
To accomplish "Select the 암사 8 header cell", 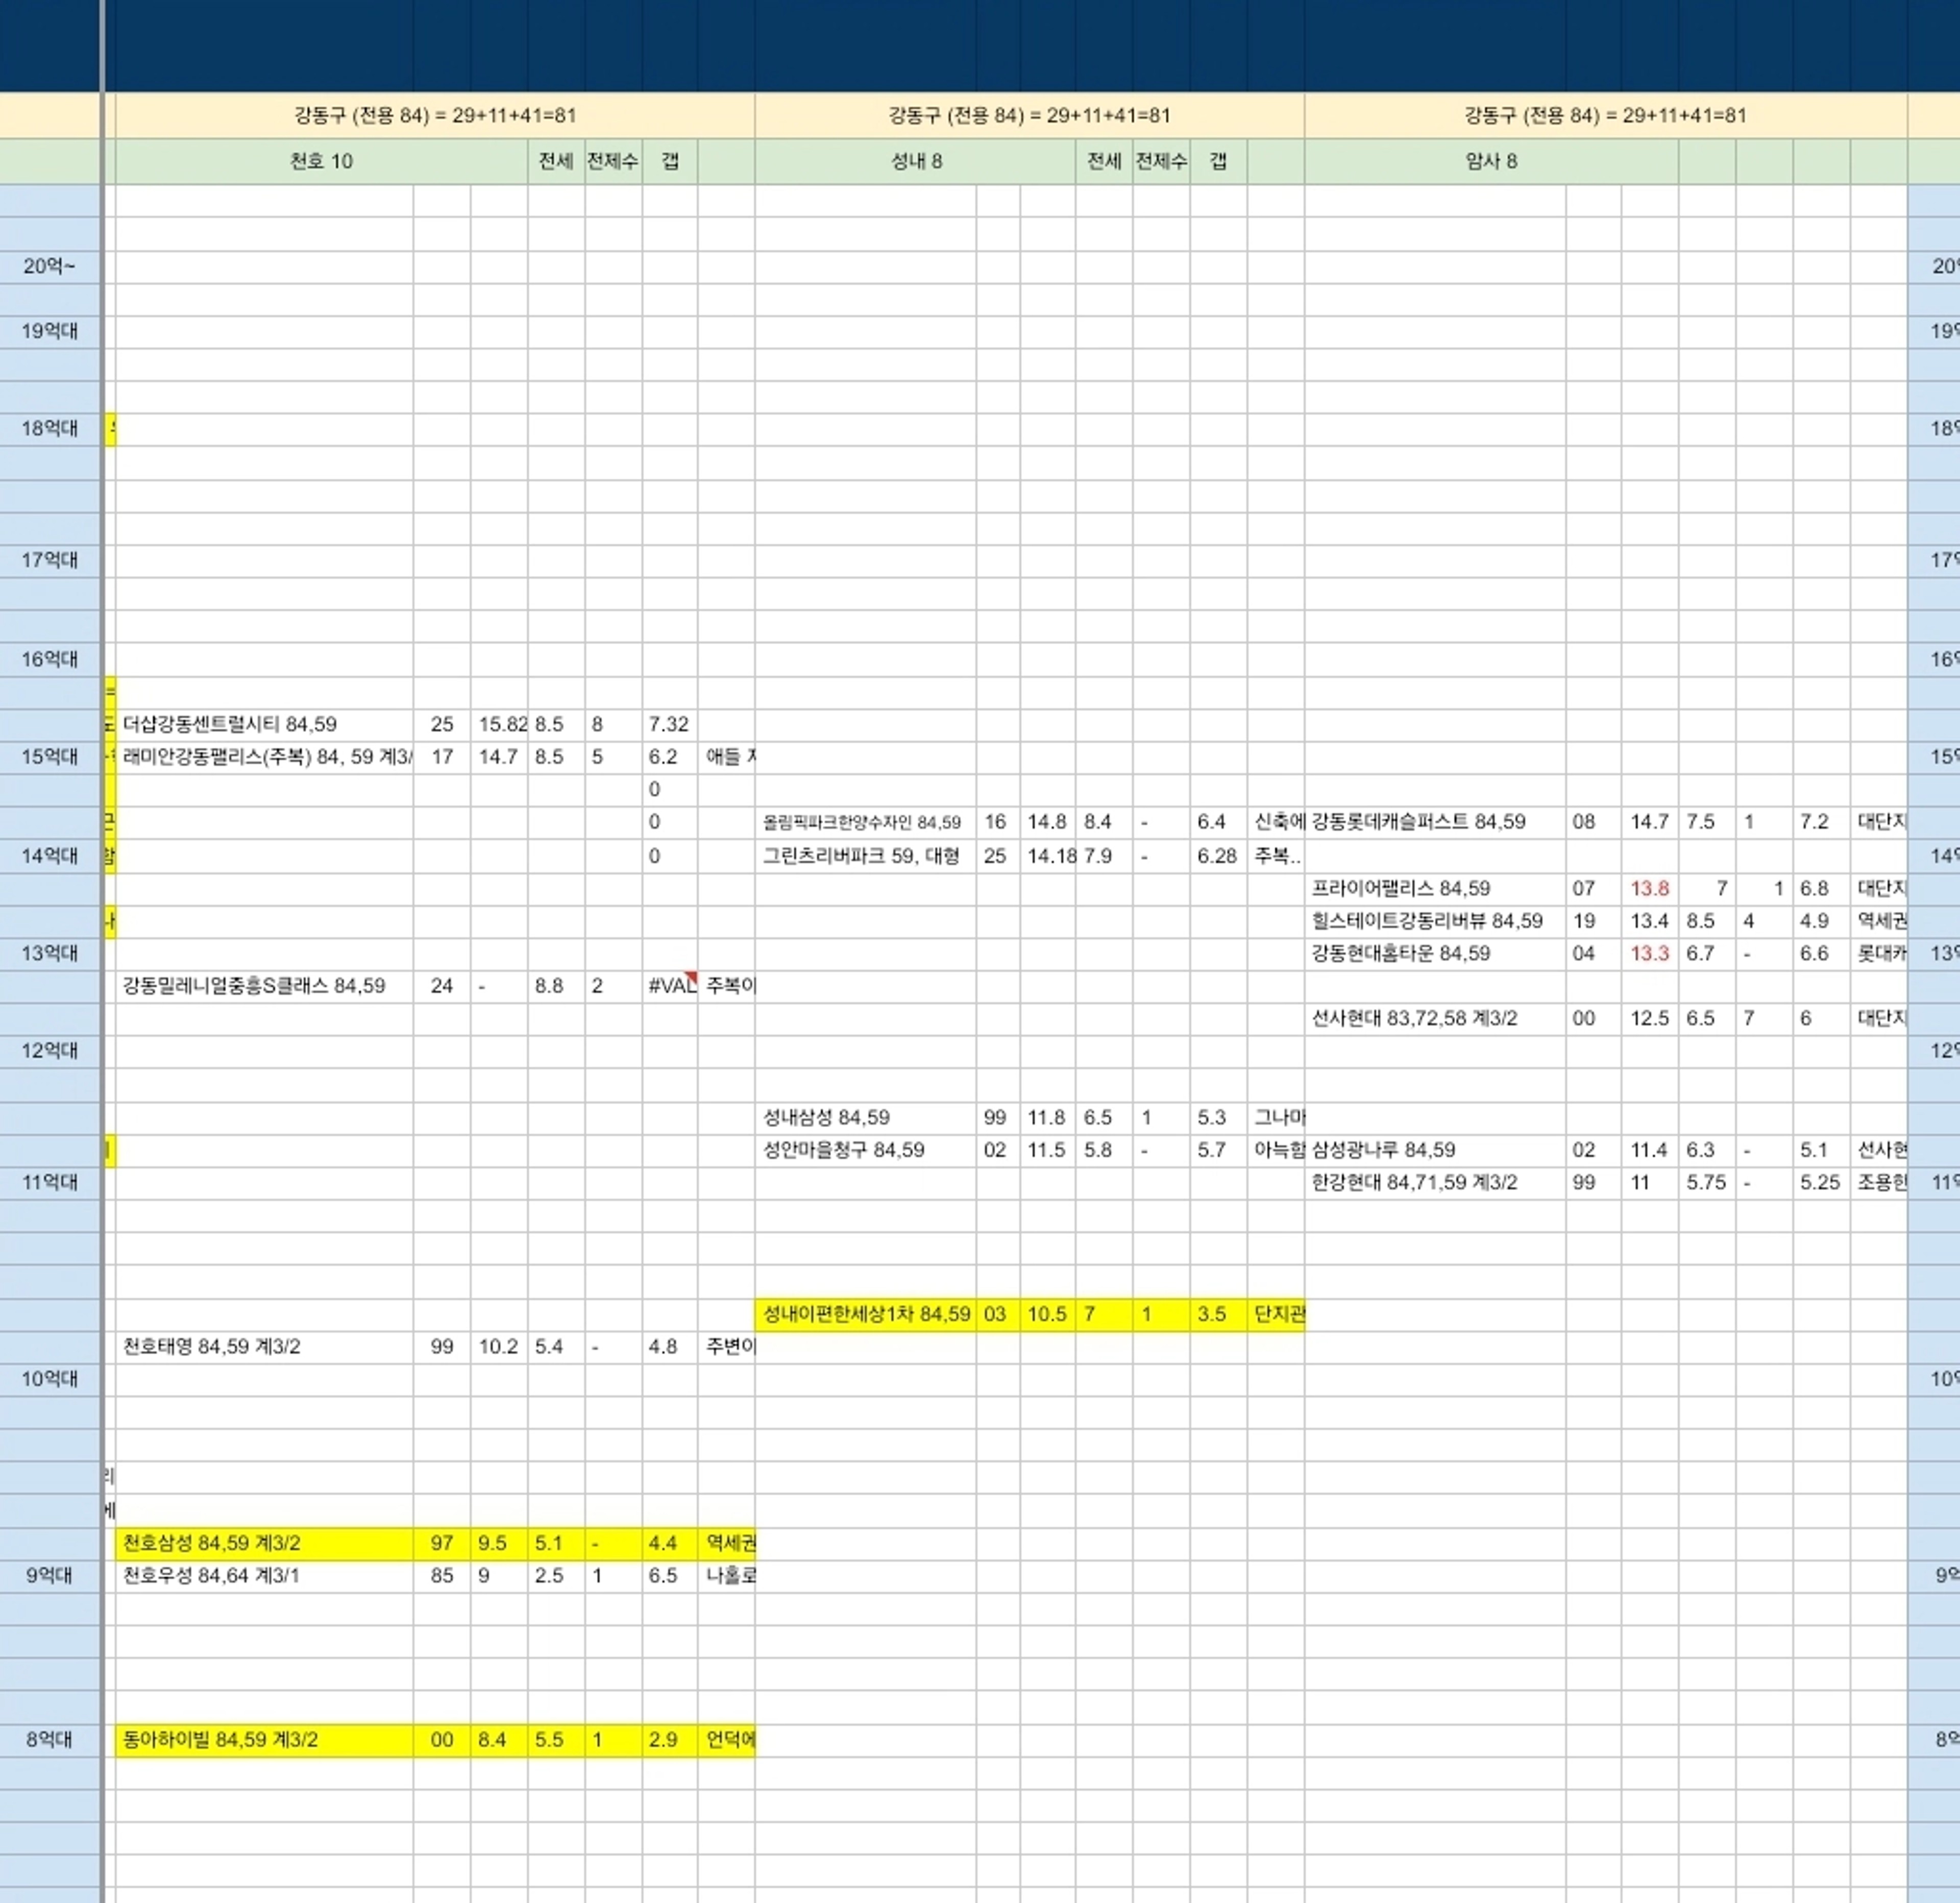I will tap(1490, 161).
